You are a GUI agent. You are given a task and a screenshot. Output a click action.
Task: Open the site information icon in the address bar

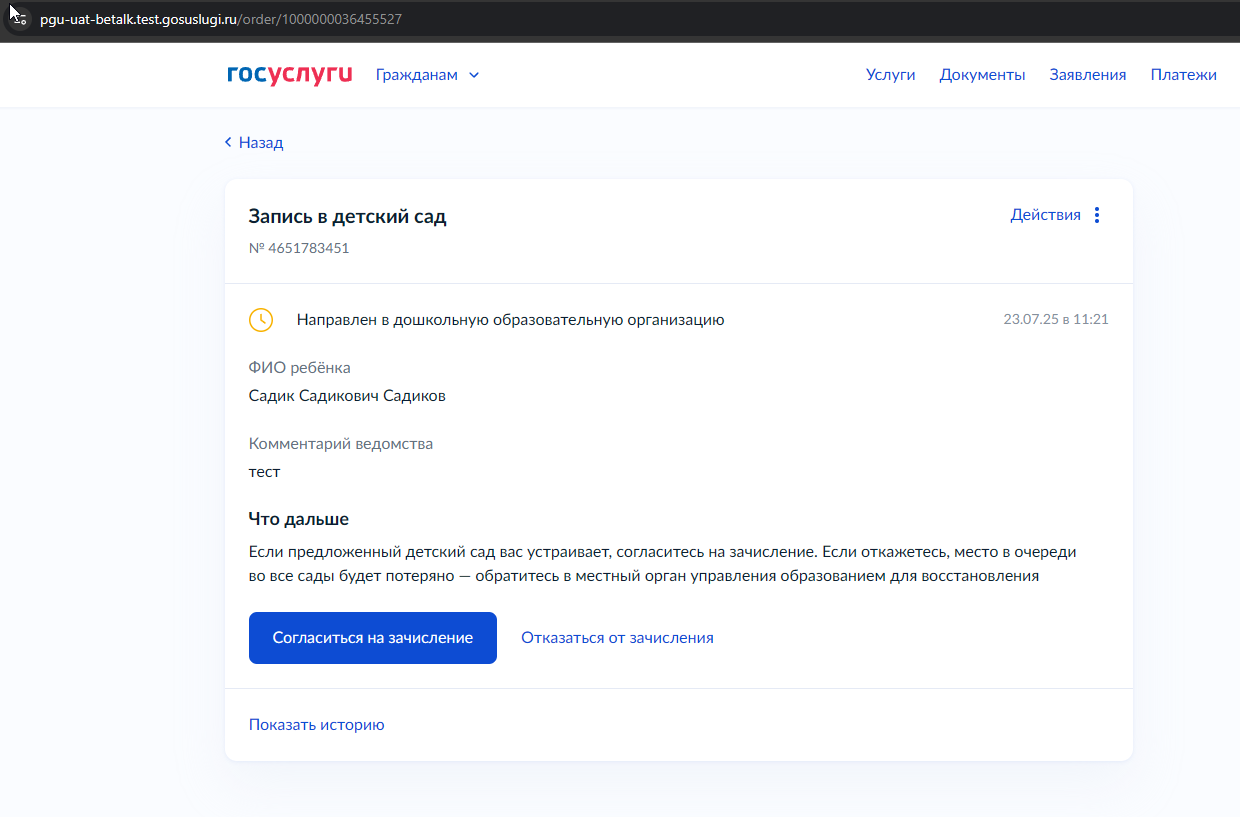coord(18,19)
